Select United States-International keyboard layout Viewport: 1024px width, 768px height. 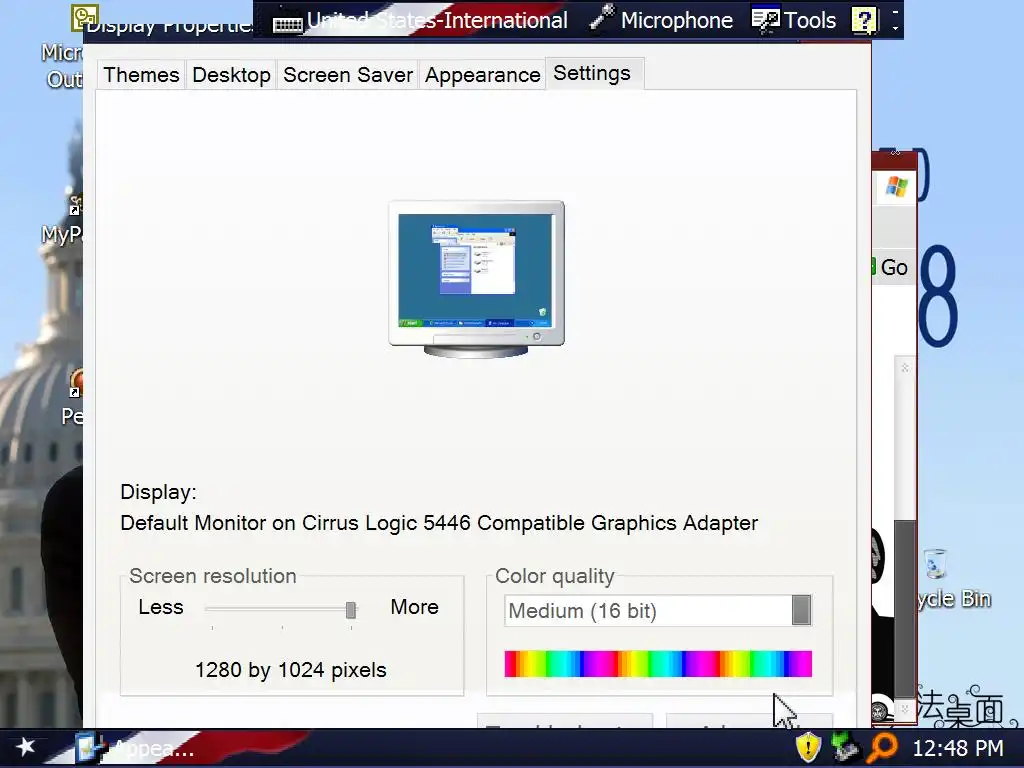click(437, 20)
